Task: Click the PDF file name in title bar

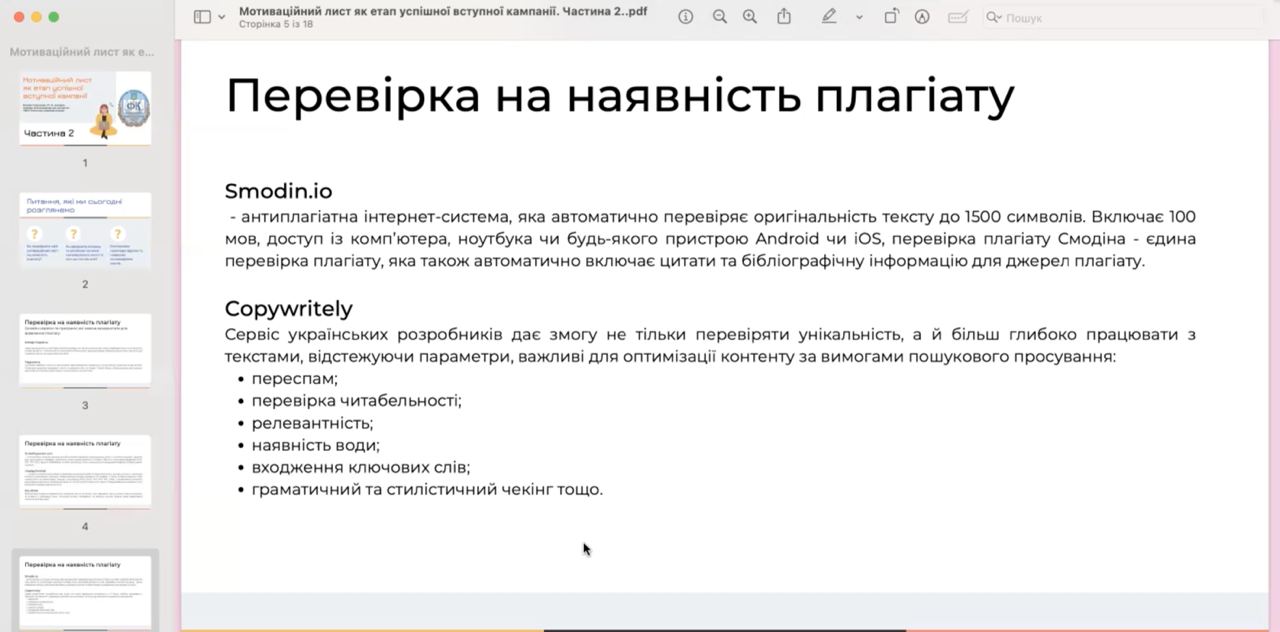Action: click(443, 11)
